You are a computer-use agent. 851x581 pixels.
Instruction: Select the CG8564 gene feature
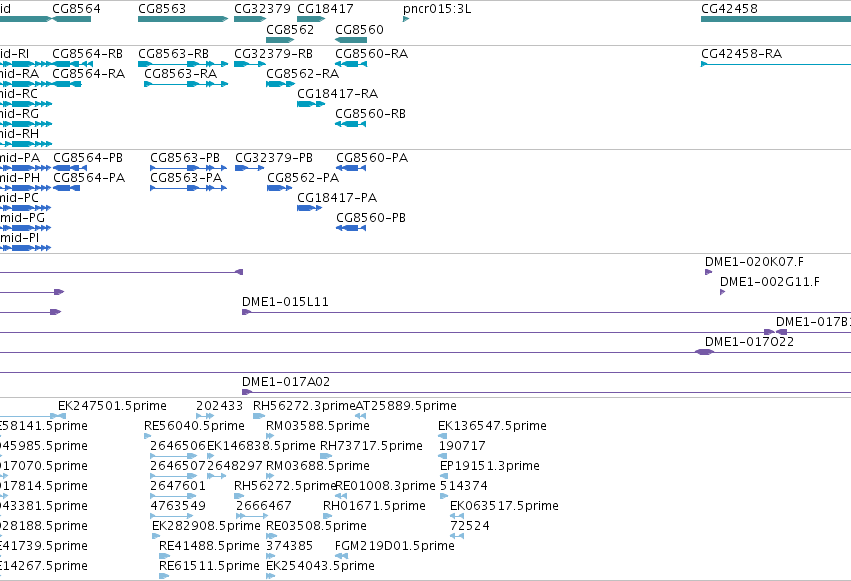[x=72, y=19]
